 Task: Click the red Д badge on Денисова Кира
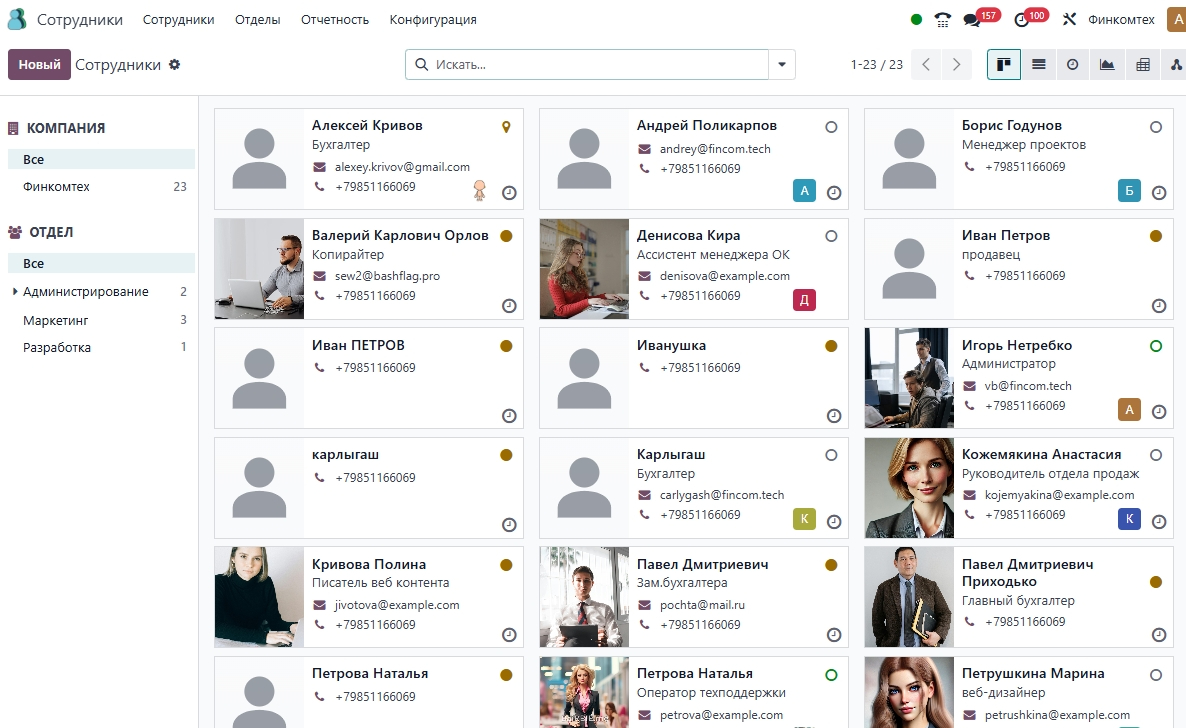pos(805,300)
